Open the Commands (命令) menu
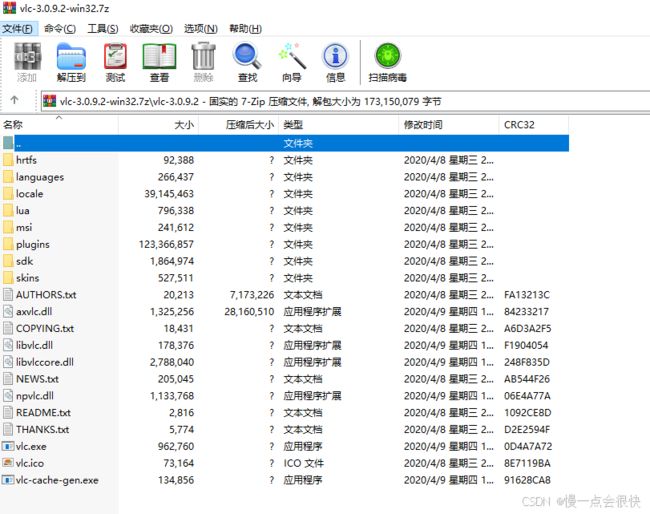650x514 pixels. [60, 29]
